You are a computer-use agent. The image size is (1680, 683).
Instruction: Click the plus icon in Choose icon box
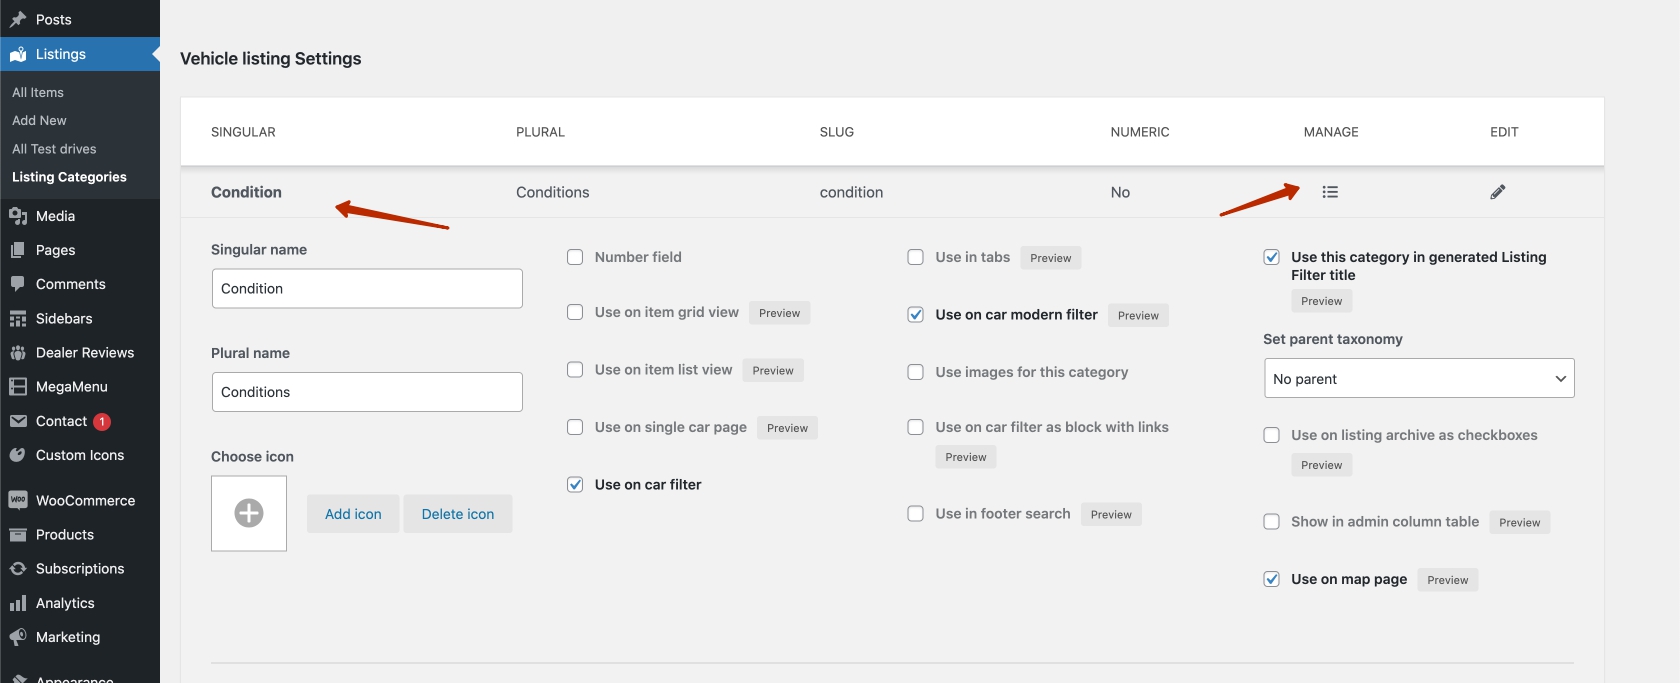tap(249, 513)
